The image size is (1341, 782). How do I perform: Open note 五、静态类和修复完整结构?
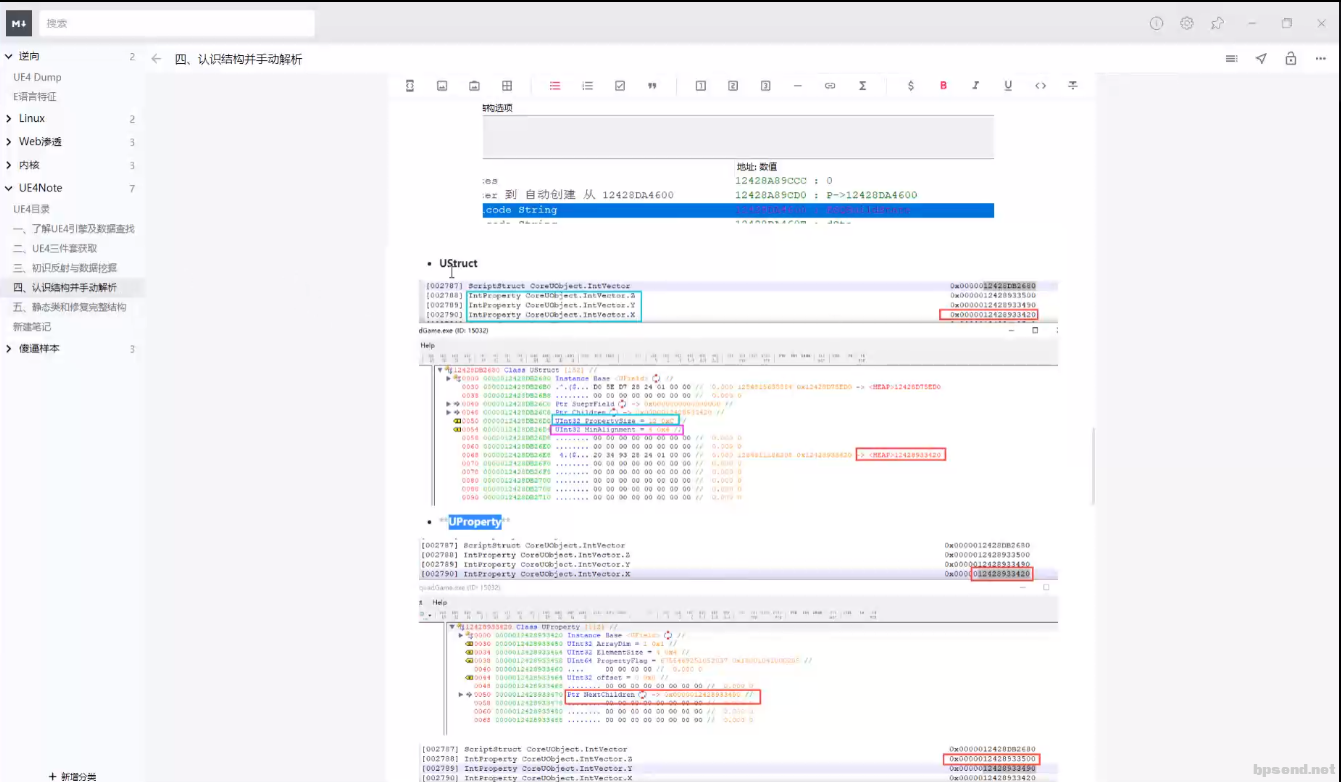(69, 307)
